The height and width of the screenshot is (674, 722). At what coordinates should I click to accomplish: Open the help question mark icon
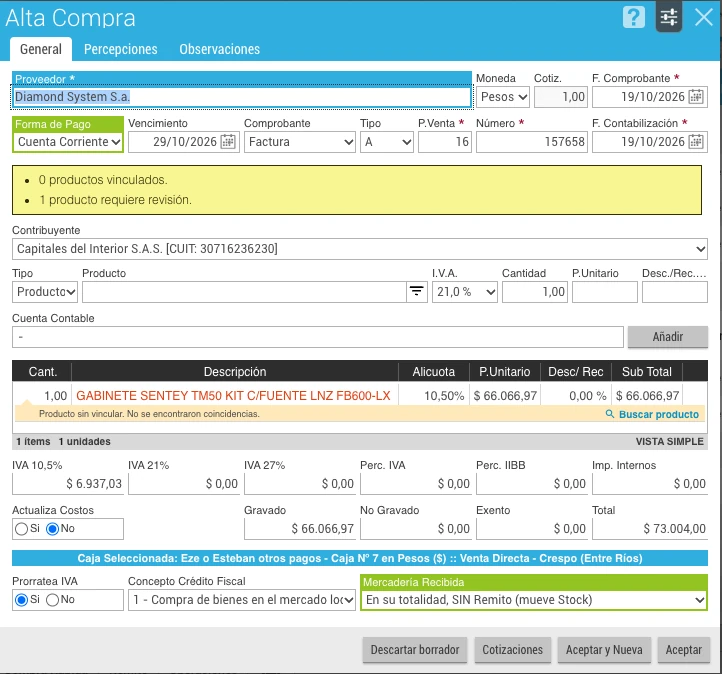pos(634,17)
